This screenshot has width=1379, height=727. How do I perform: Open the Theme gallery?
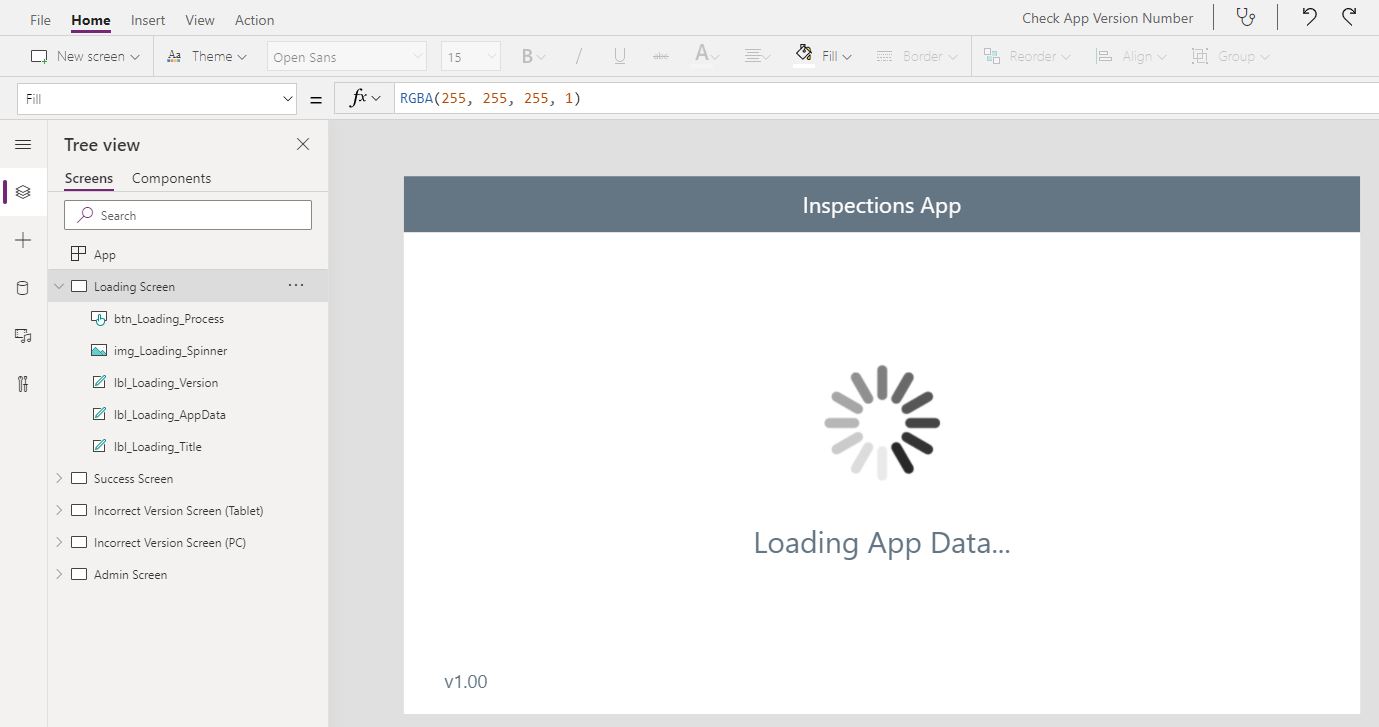207,56
